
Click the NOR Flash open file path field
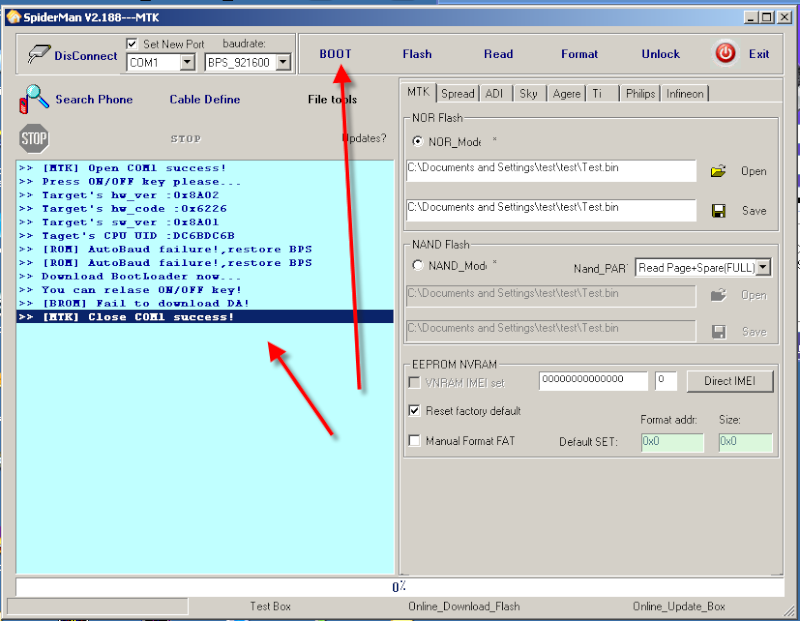[x=551, y=170]
